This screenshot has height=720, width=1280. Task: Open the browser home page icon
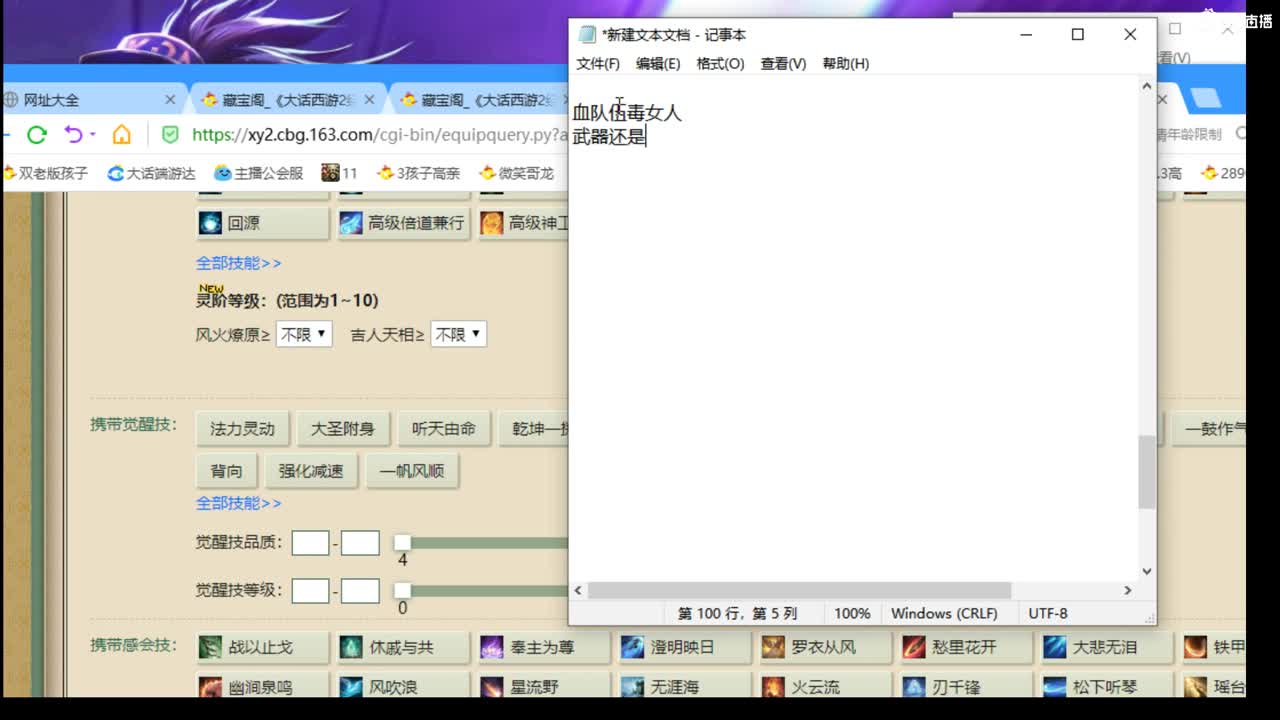(121, 134)
